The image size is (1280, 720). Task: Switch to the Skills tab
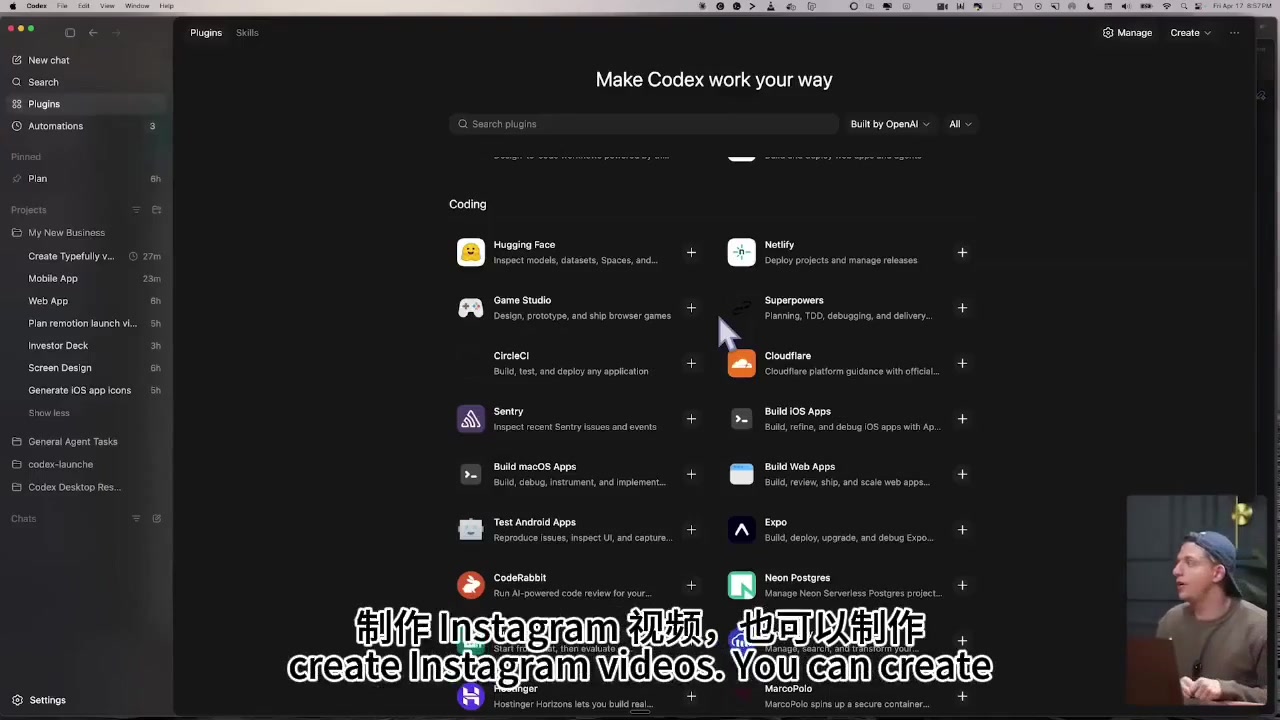pos(247,33)
